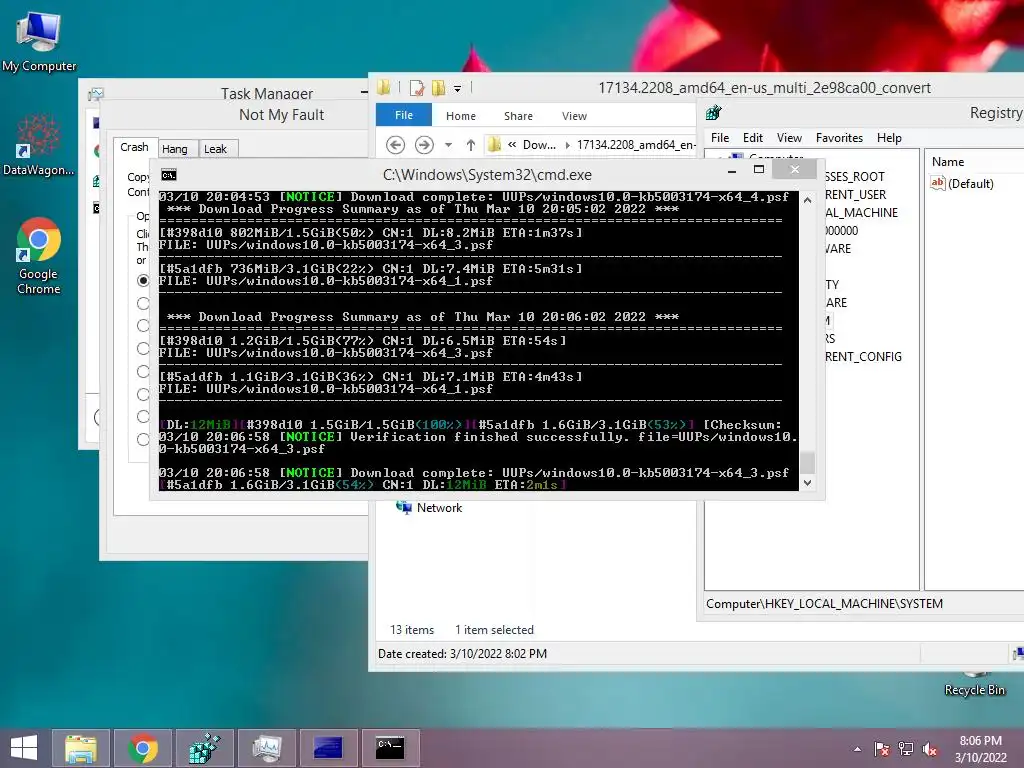Open the Action Center flag icon
This screenshot has height=768, width=1024.
tap(882, 749)
